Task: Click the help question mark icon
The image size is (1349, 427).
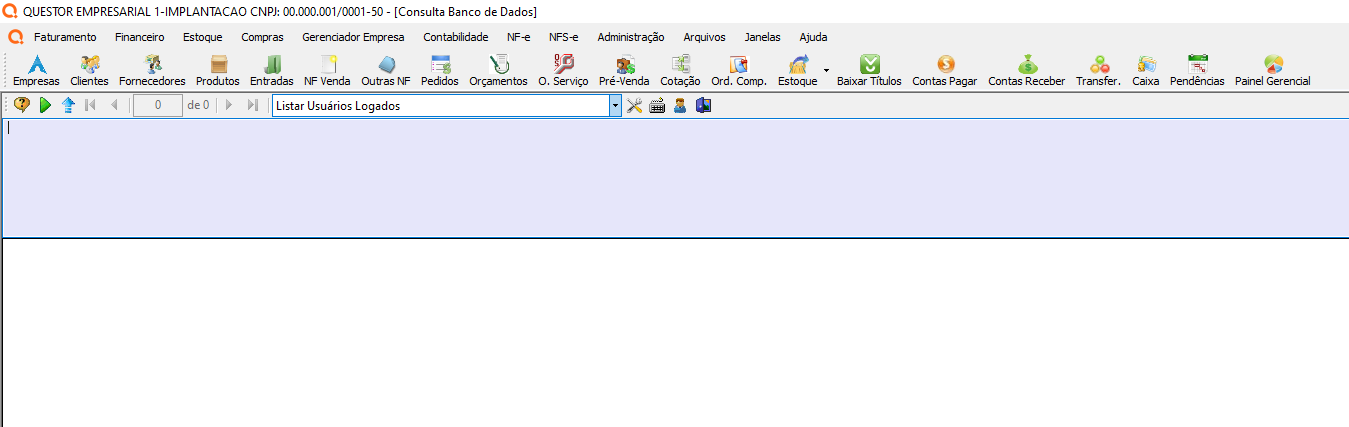Action: point(22,105)
